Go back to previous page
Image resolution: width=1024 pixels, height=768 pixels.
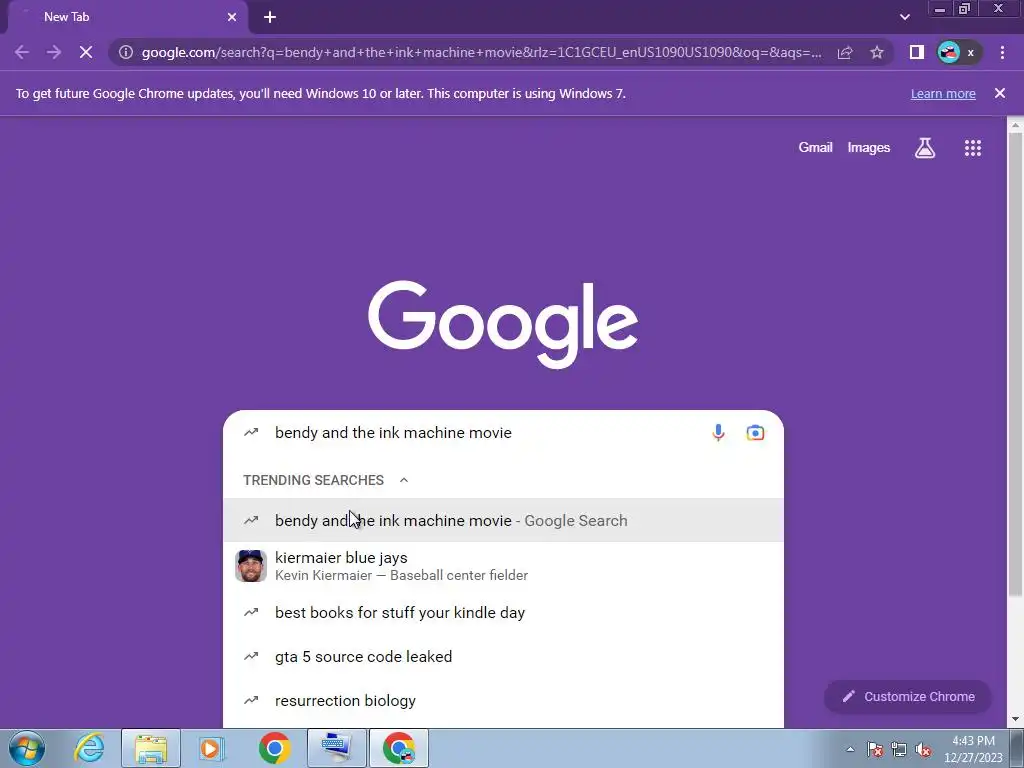[22, 52]
